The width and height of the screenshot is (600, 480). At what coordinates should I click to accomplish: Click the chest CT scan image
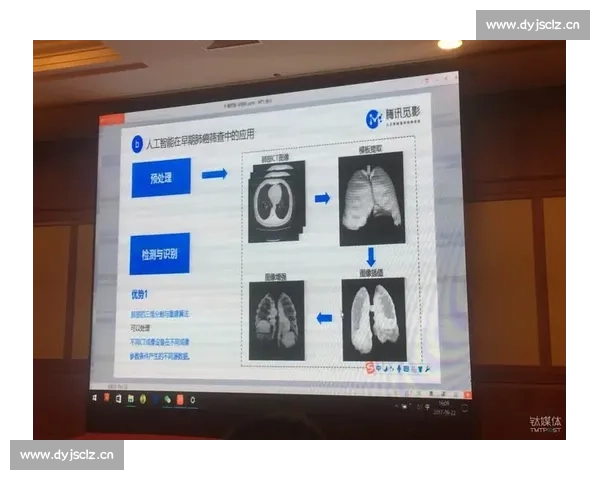pyautogui.click(x=277, y=202)
